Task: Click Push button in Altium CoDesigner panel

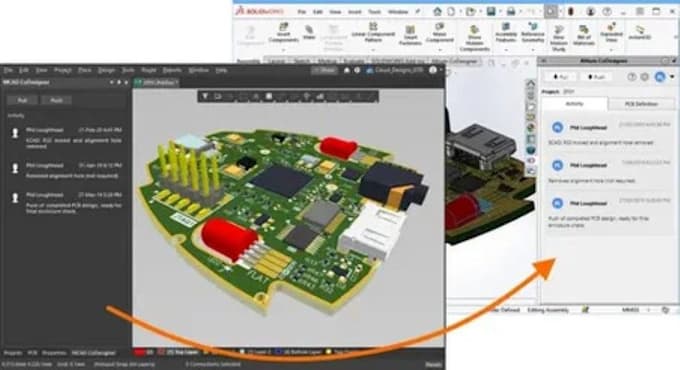Action: pos(56,100)
